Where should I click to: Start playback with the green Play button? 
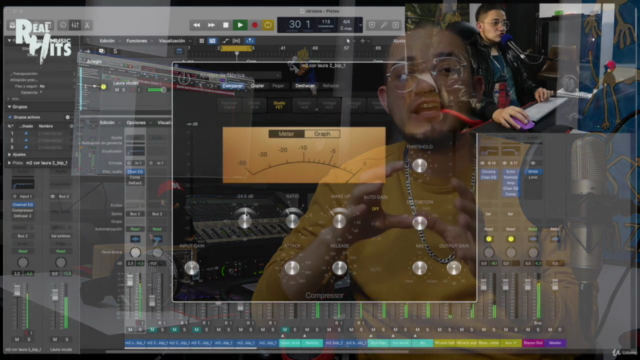coord(240,25)
